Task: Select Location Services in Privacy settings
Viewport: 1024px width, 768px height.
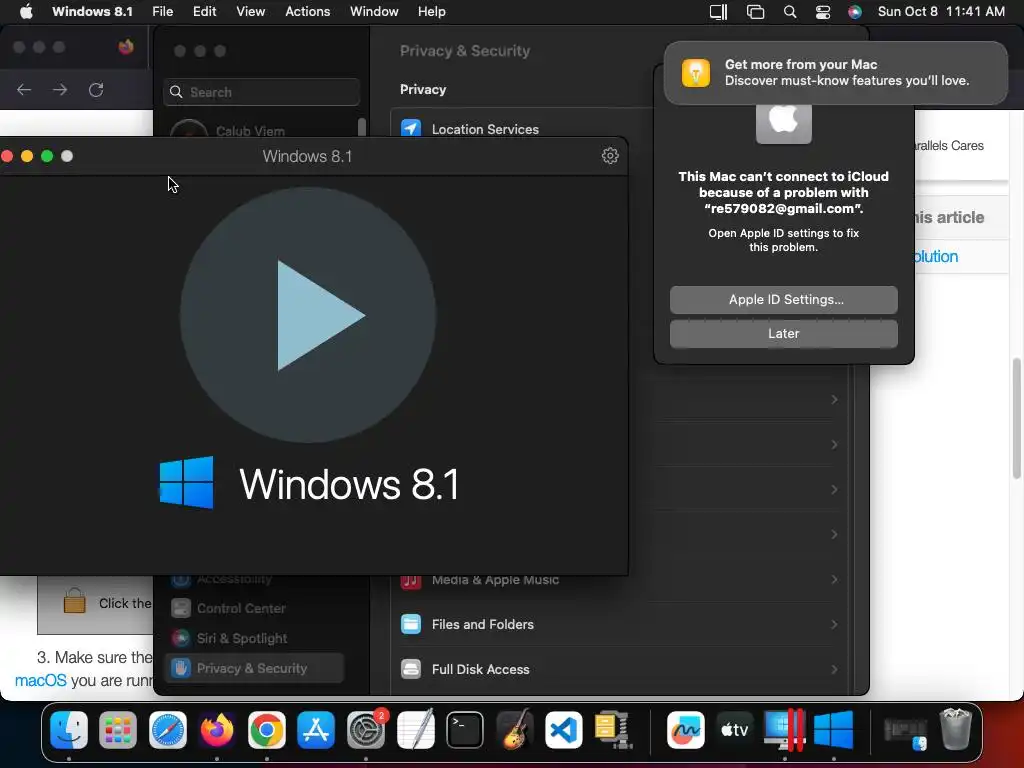Action: tap(485, 129)
